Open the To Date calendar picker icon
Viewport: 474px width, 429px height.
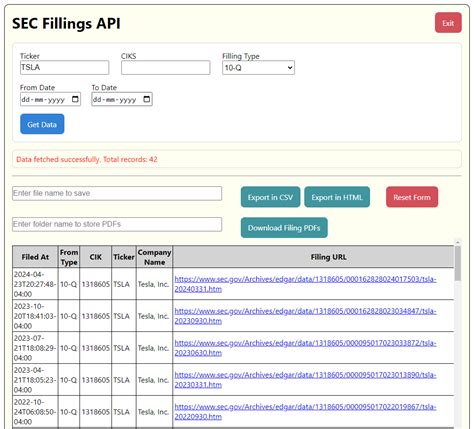147,99
